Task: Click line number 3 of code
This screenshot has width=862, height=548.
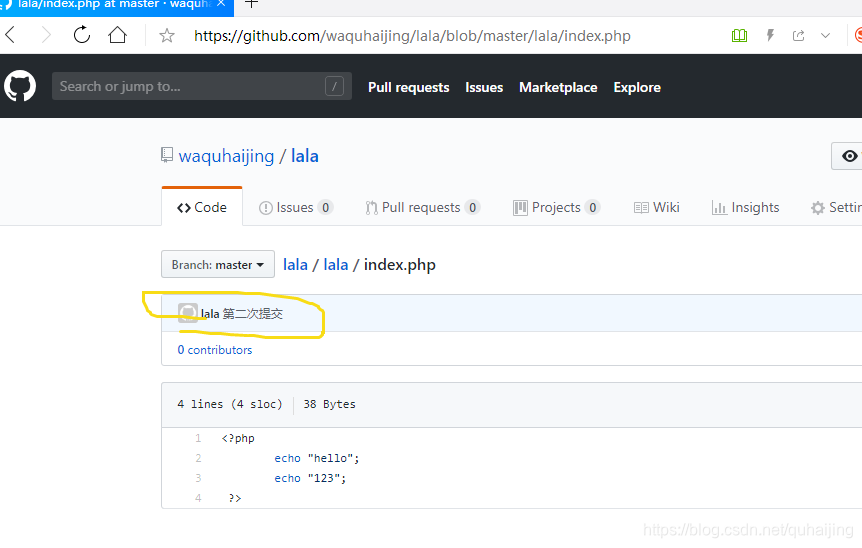Action: (x=198, y=478)
